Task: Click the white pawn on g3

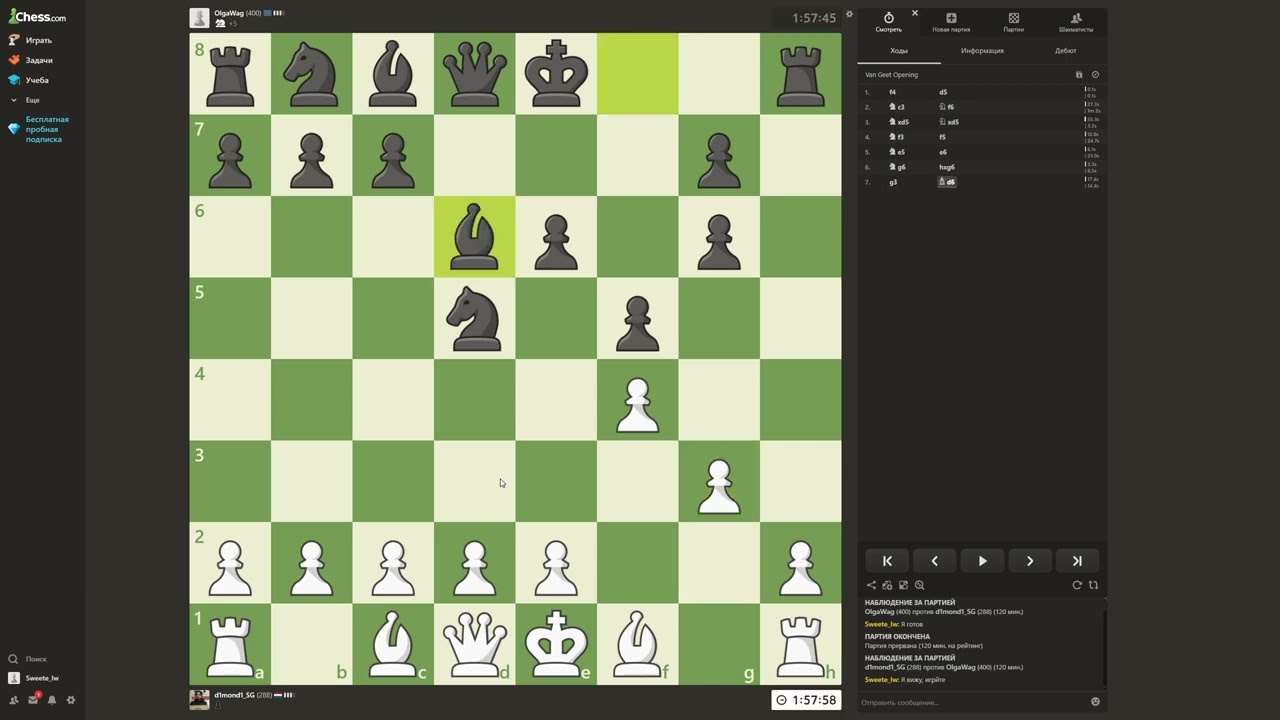Action: point(719,481)
